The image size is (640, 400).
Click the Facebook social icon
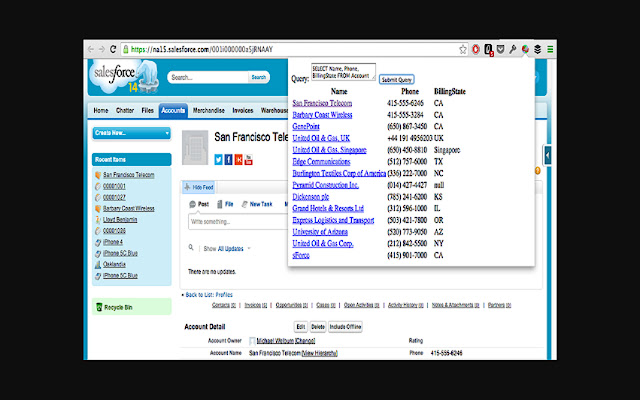pyautogui.click(x=228, y=160)
